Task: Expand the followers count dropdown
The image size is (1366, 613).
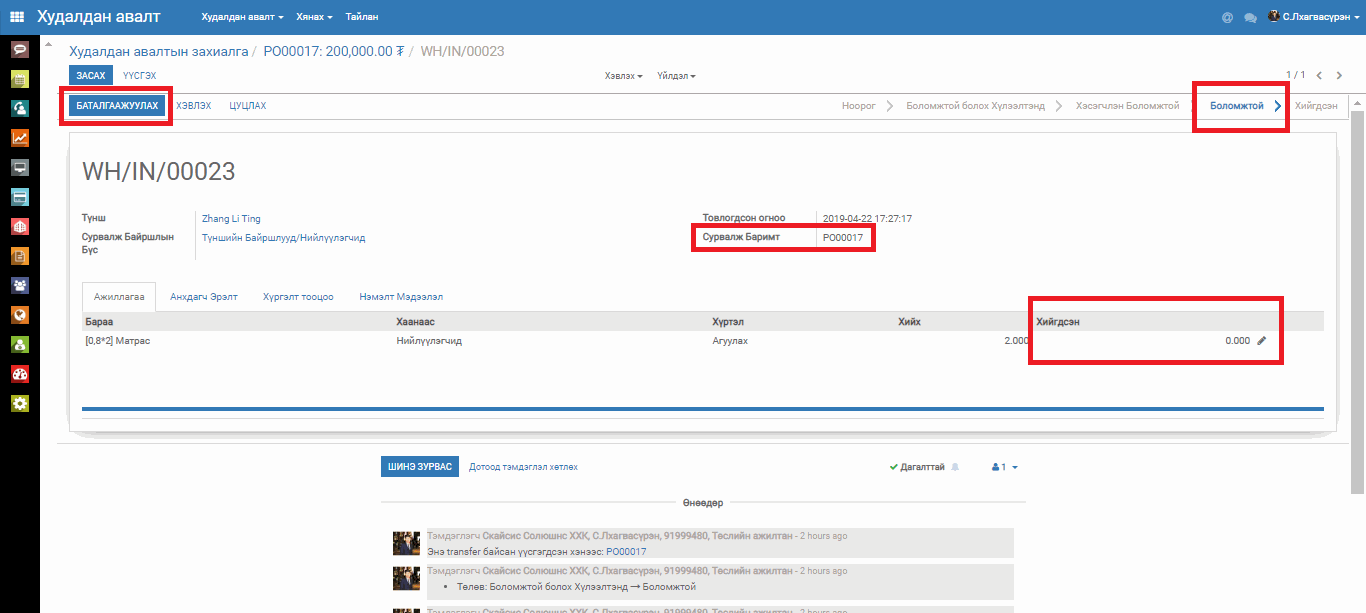Action: click(x=1004, y=467)
